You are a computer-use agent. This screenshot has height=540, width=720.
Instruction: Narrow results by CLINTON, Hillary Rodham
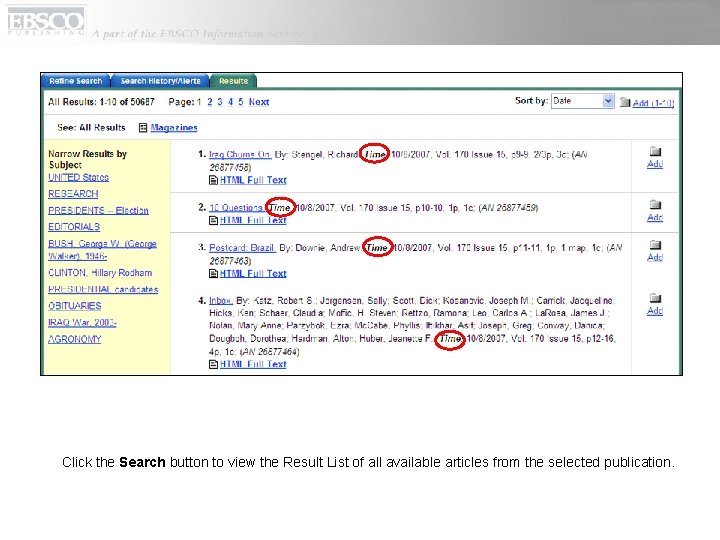coord(100,273)
